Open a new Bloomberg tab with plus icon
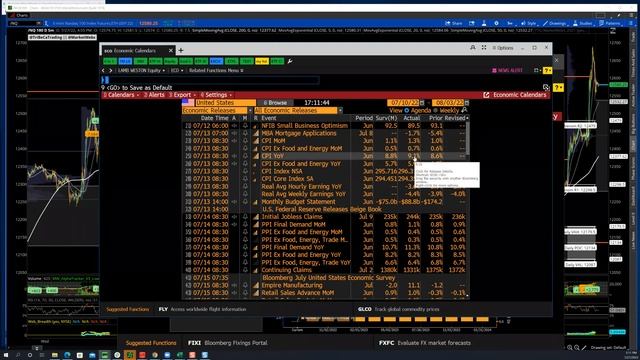This screenshot has width=640, height=360. 181,51
